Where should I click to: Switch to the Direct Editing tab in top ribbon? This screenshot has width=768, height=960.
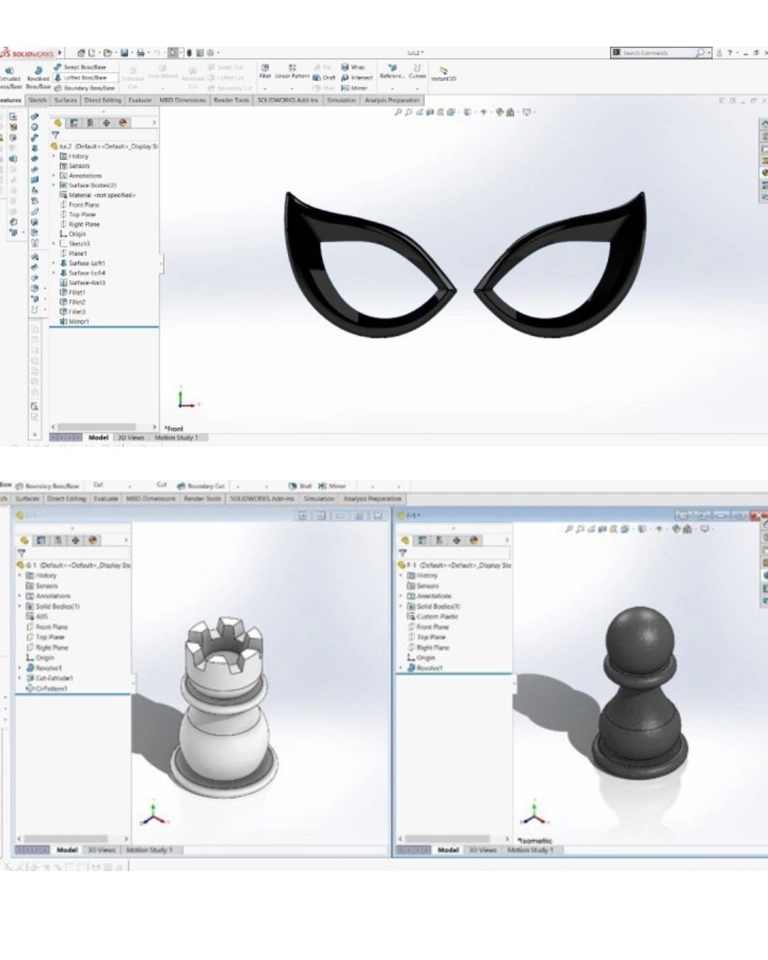tap(103, 100)
